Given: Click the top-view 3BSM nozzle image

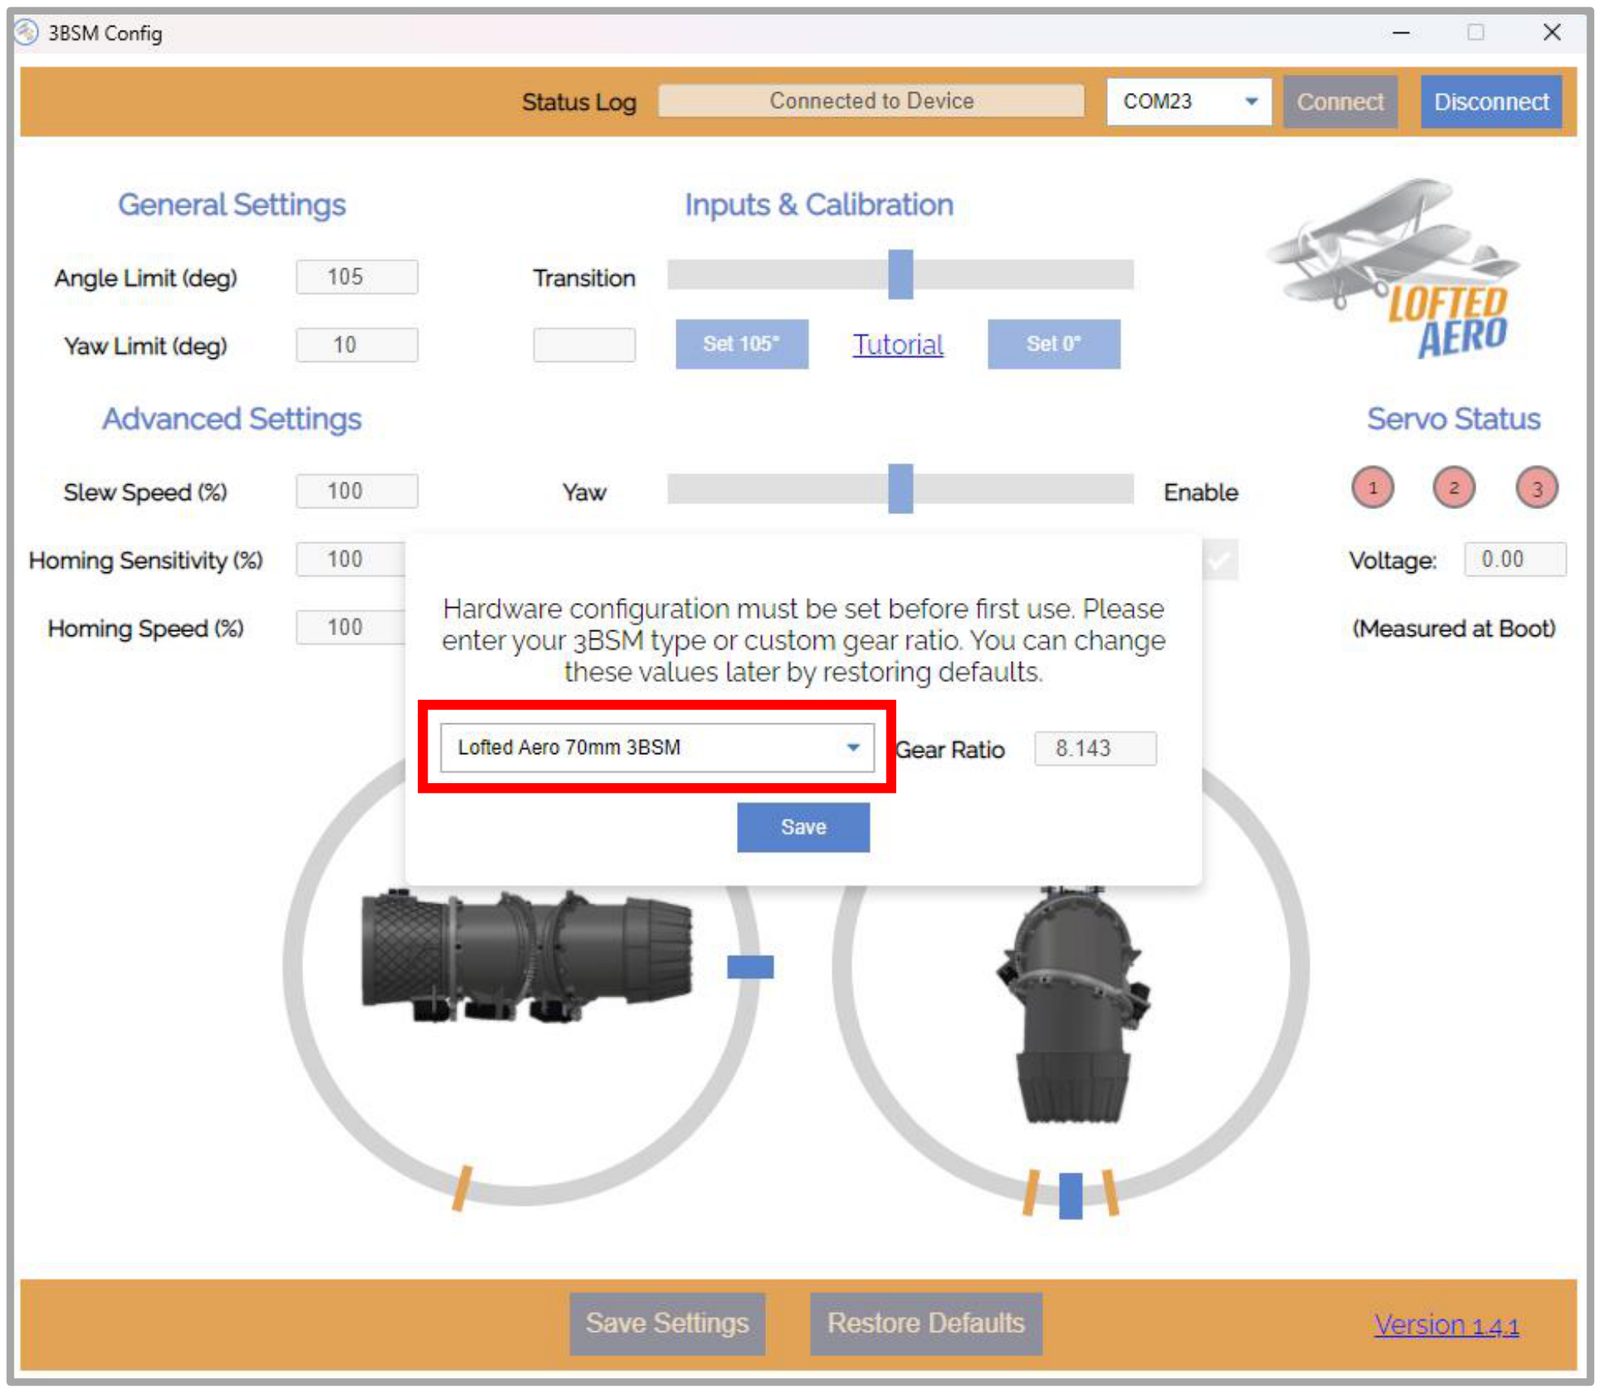Looking at the screenshot, I should coord(1073,1003).
